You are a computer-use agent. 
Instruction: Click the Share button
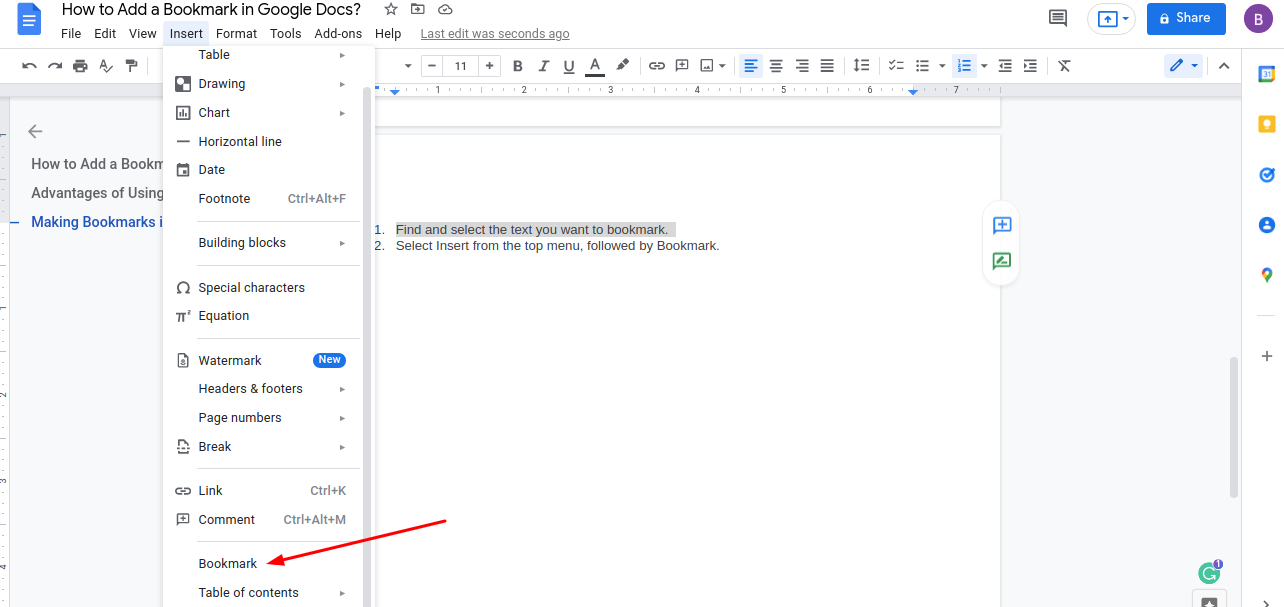pos(1186,18)
